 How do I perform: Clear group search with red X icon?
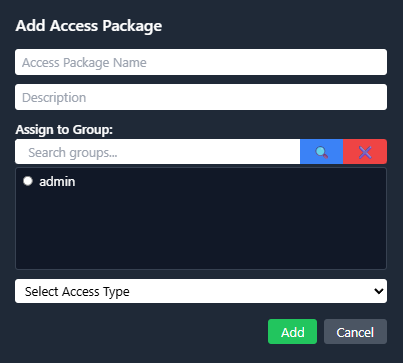(365, 152)
